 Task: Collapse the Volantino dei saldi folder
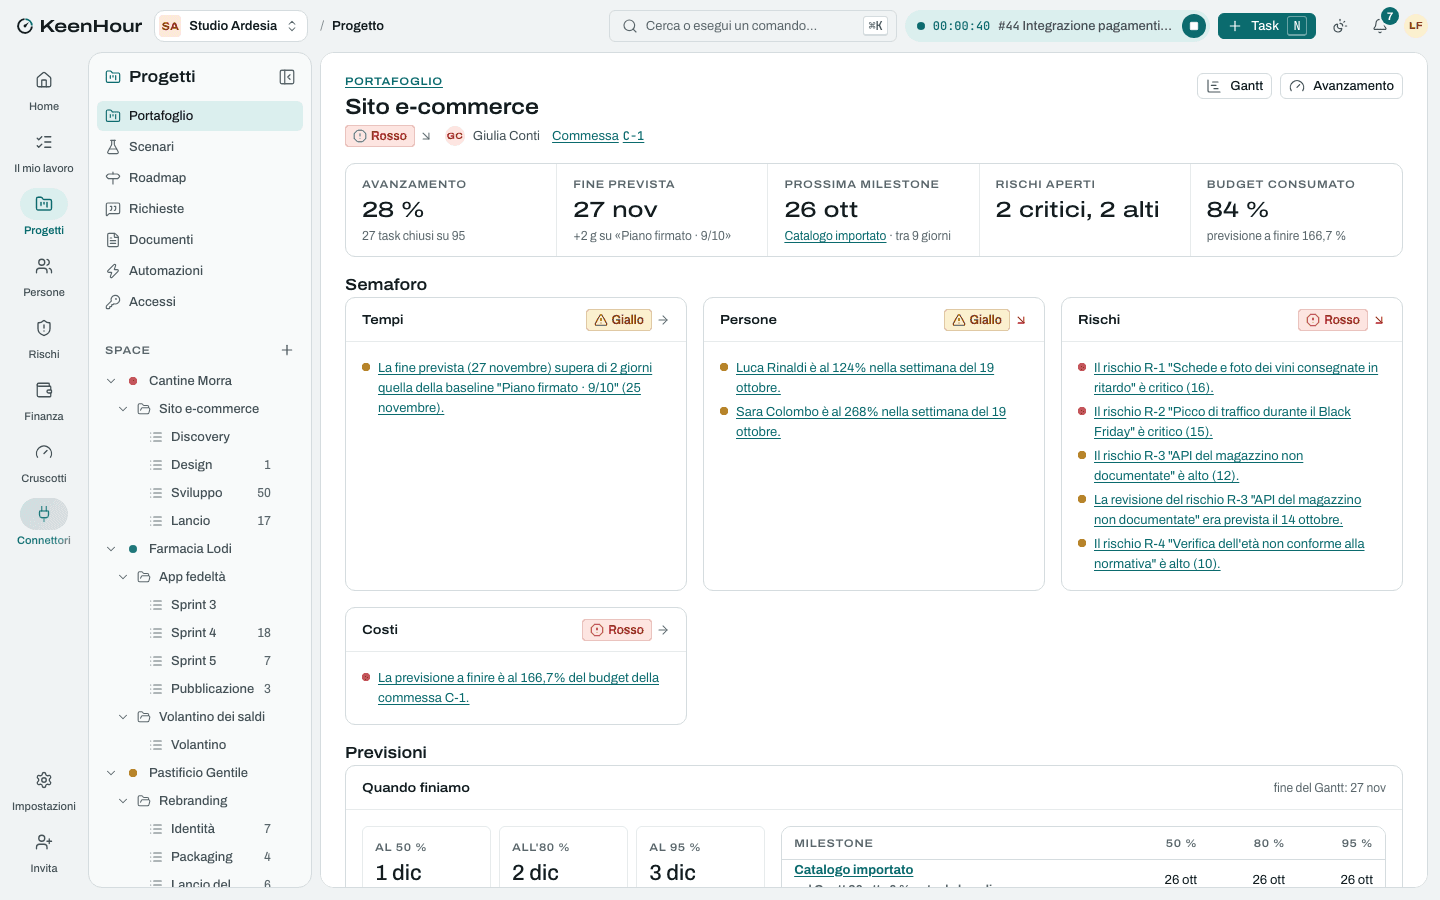[x=123, y=717]
